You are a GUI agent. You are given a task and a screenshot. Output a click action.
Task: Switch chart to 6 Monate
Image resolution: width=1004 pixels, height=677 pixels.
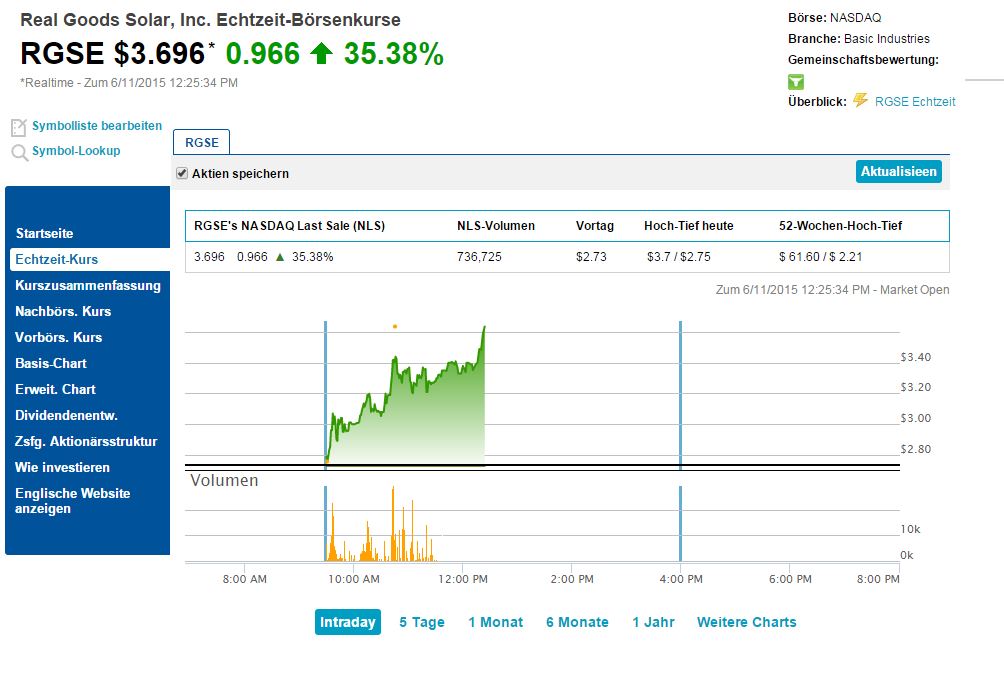click(577, 622)
